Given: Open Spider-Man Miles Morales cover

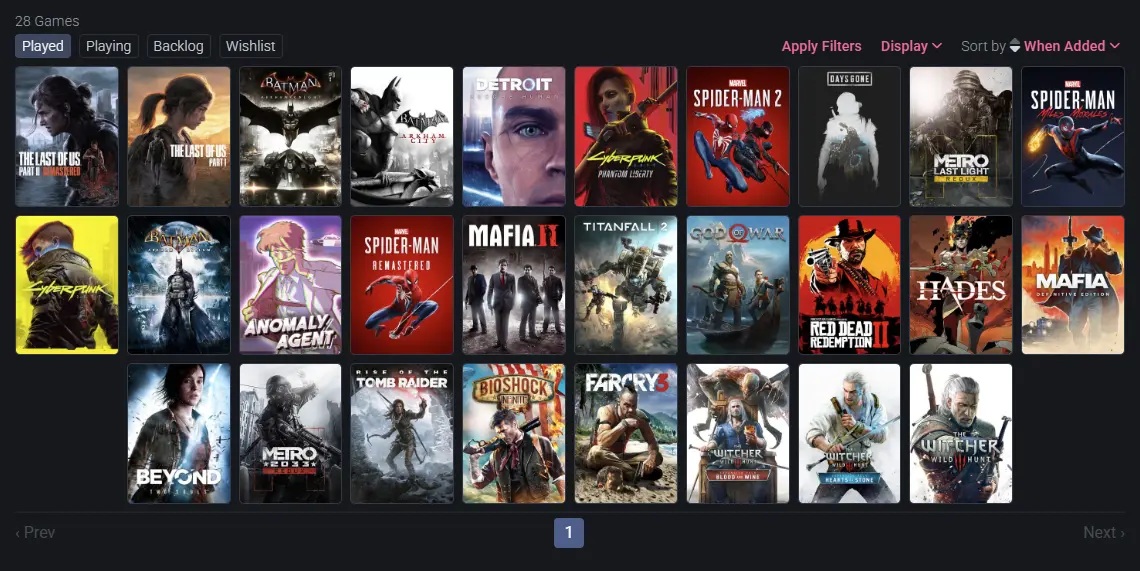Looking at the screenshot, I should 1073,137.
